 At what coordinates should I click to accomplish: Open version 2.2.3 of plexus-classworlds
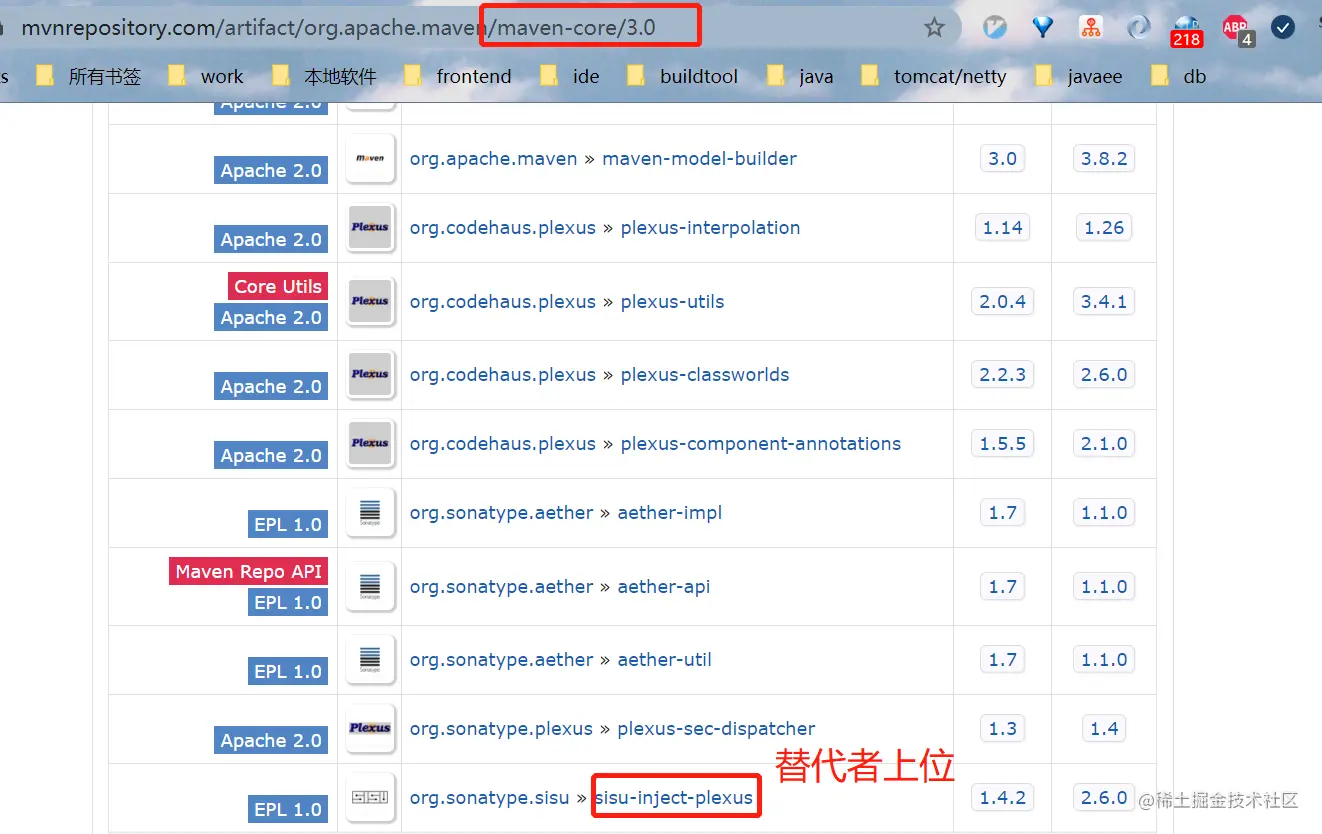point(1002,374)
